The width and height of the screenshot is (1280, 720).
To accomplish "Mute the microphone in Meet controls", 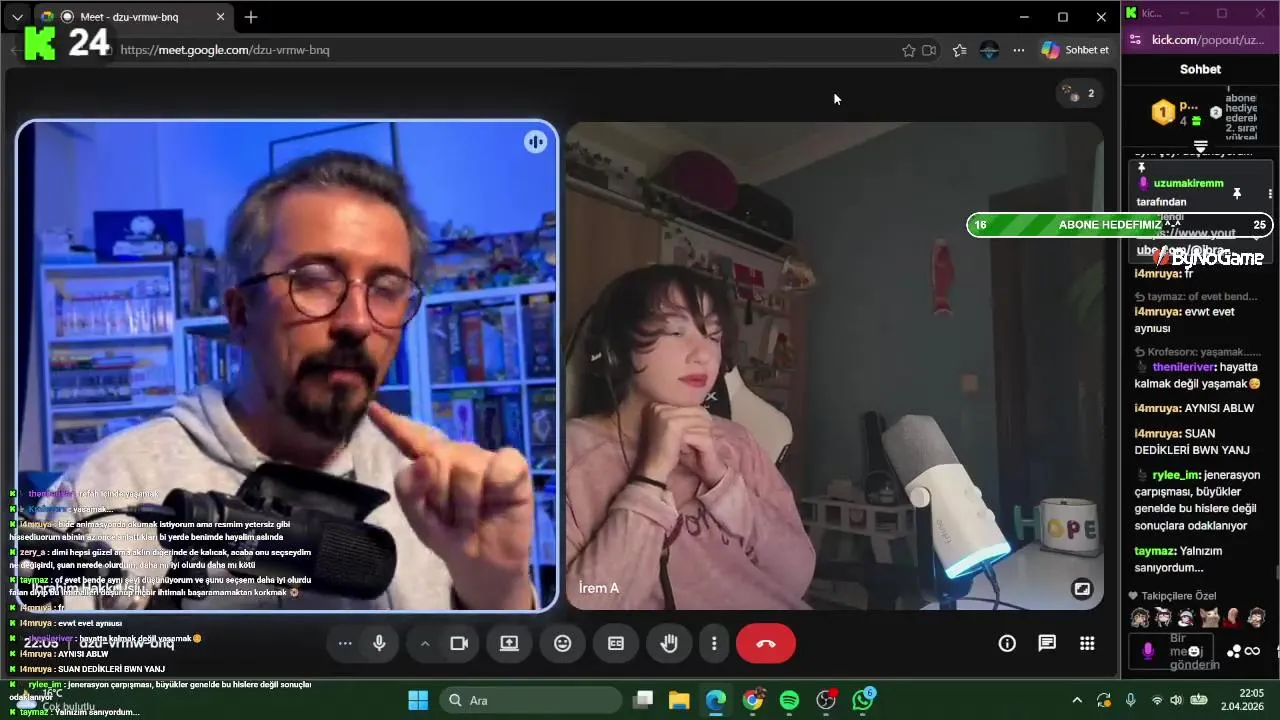I will point(379,643).
